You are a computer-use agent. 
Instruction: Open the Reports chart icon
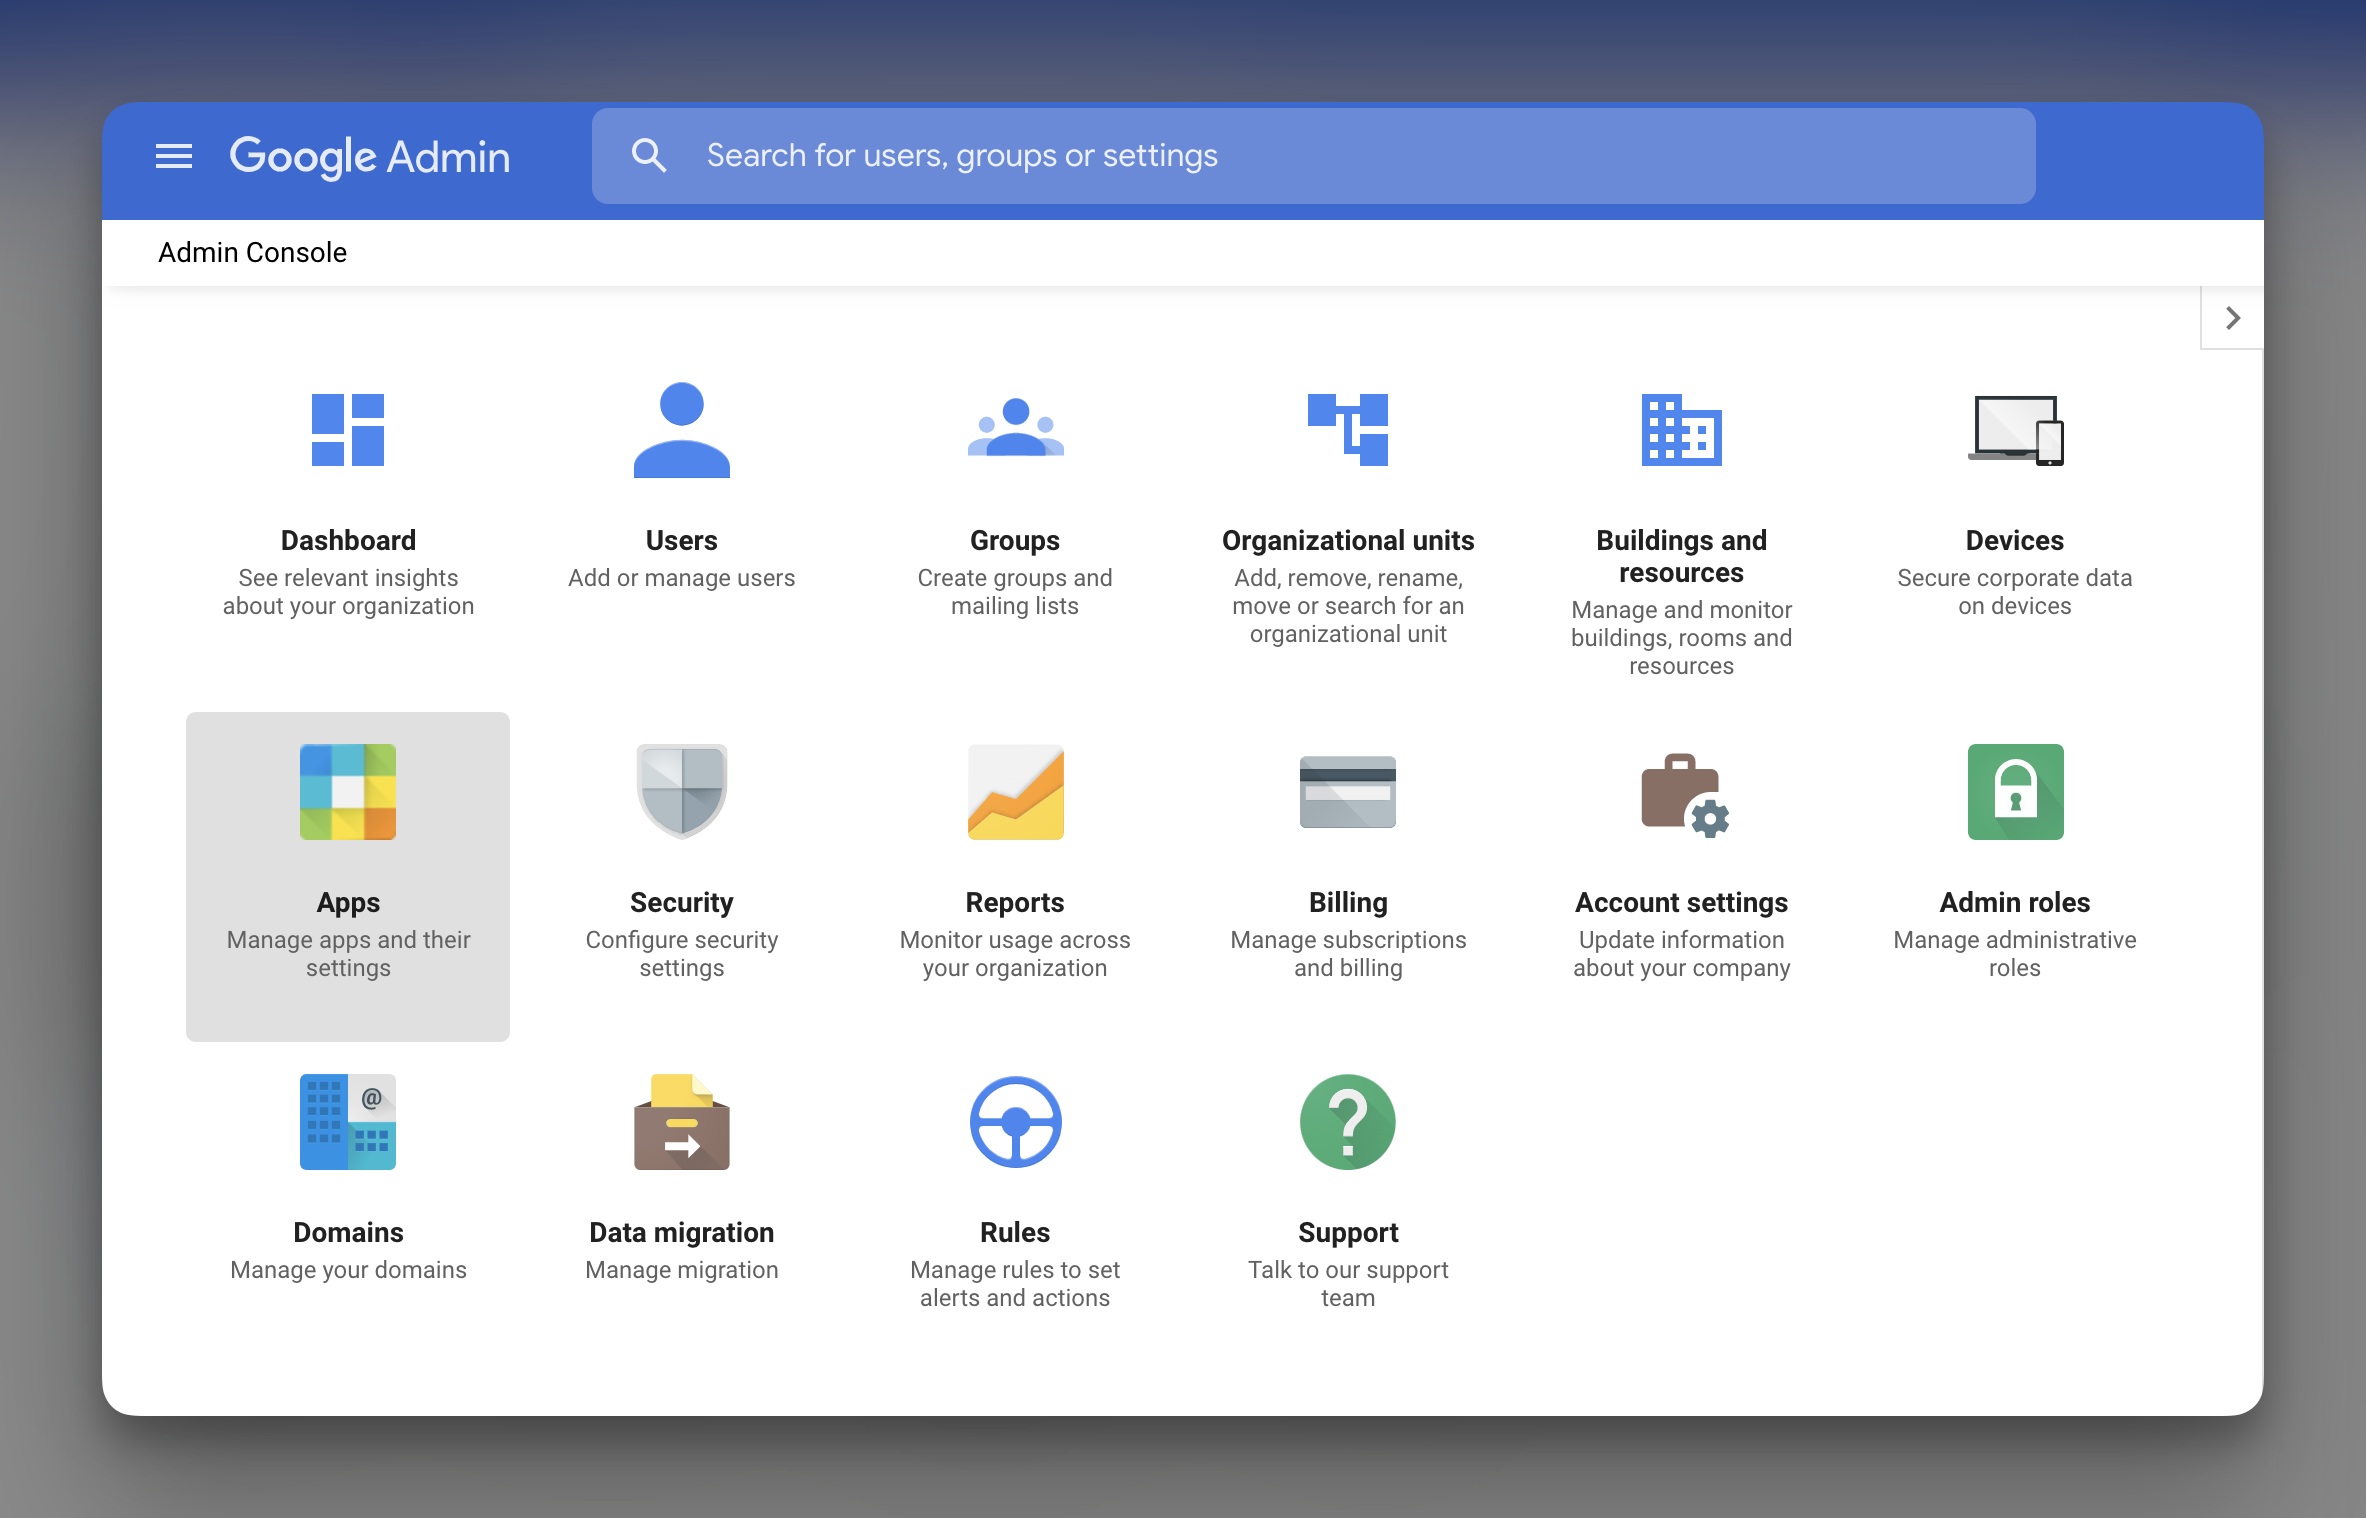[x=1015, y=792]
